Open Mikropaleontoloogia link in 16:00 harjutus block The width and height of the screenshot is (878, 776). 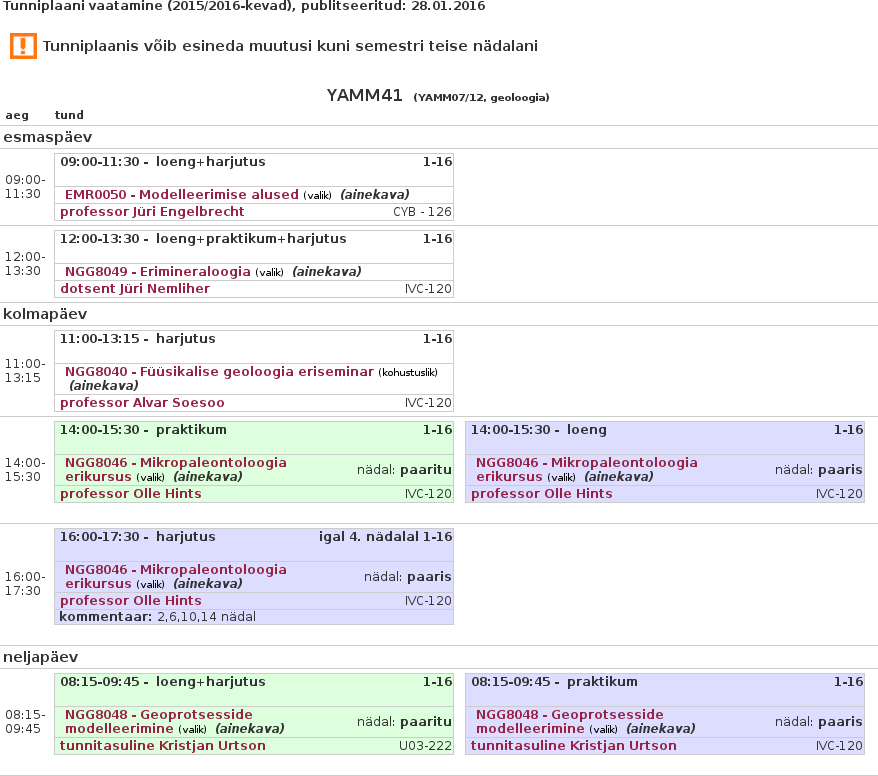pos(175,570)
